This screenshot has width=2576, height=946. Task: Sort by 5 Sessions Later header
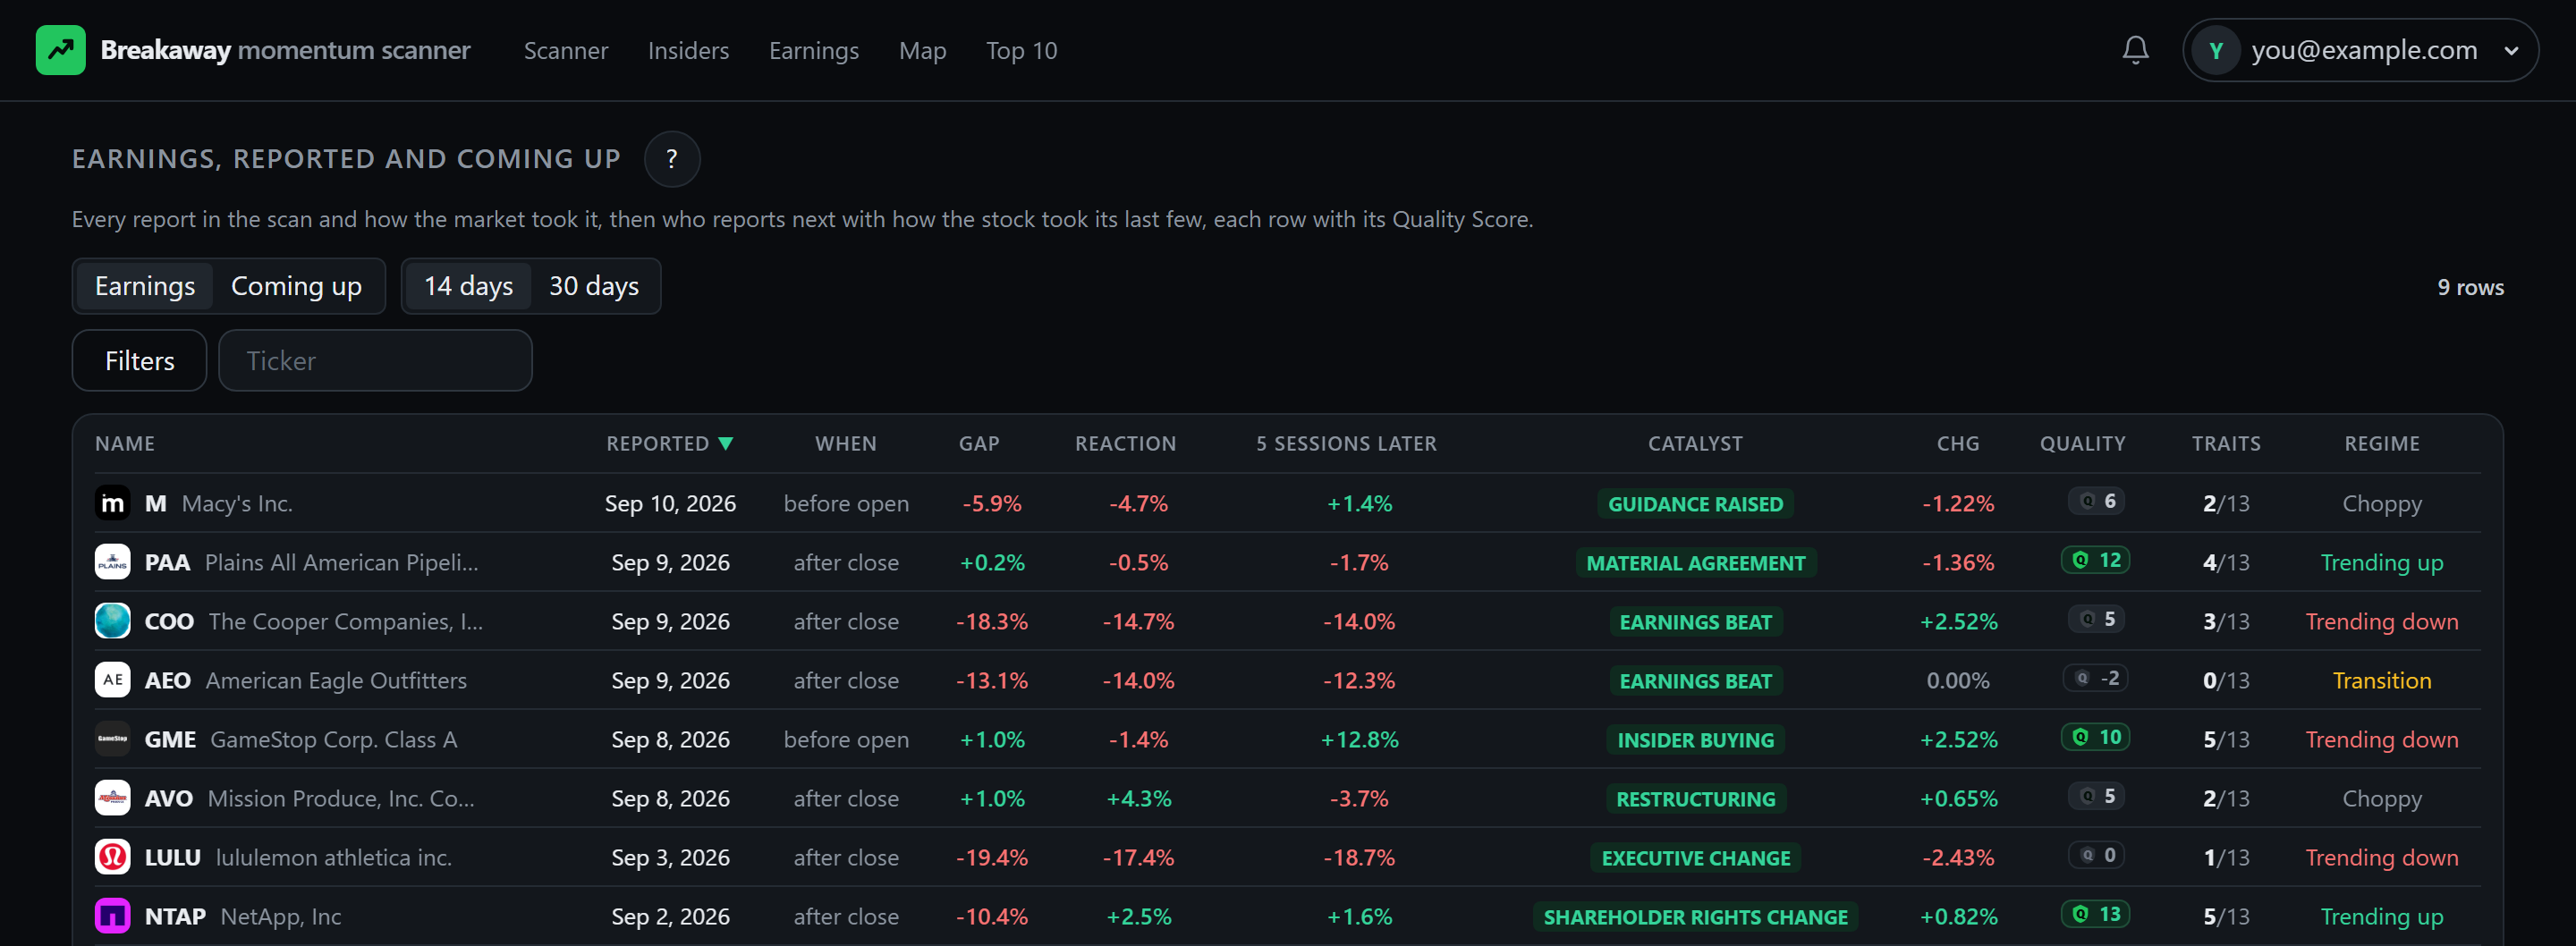1346,444
